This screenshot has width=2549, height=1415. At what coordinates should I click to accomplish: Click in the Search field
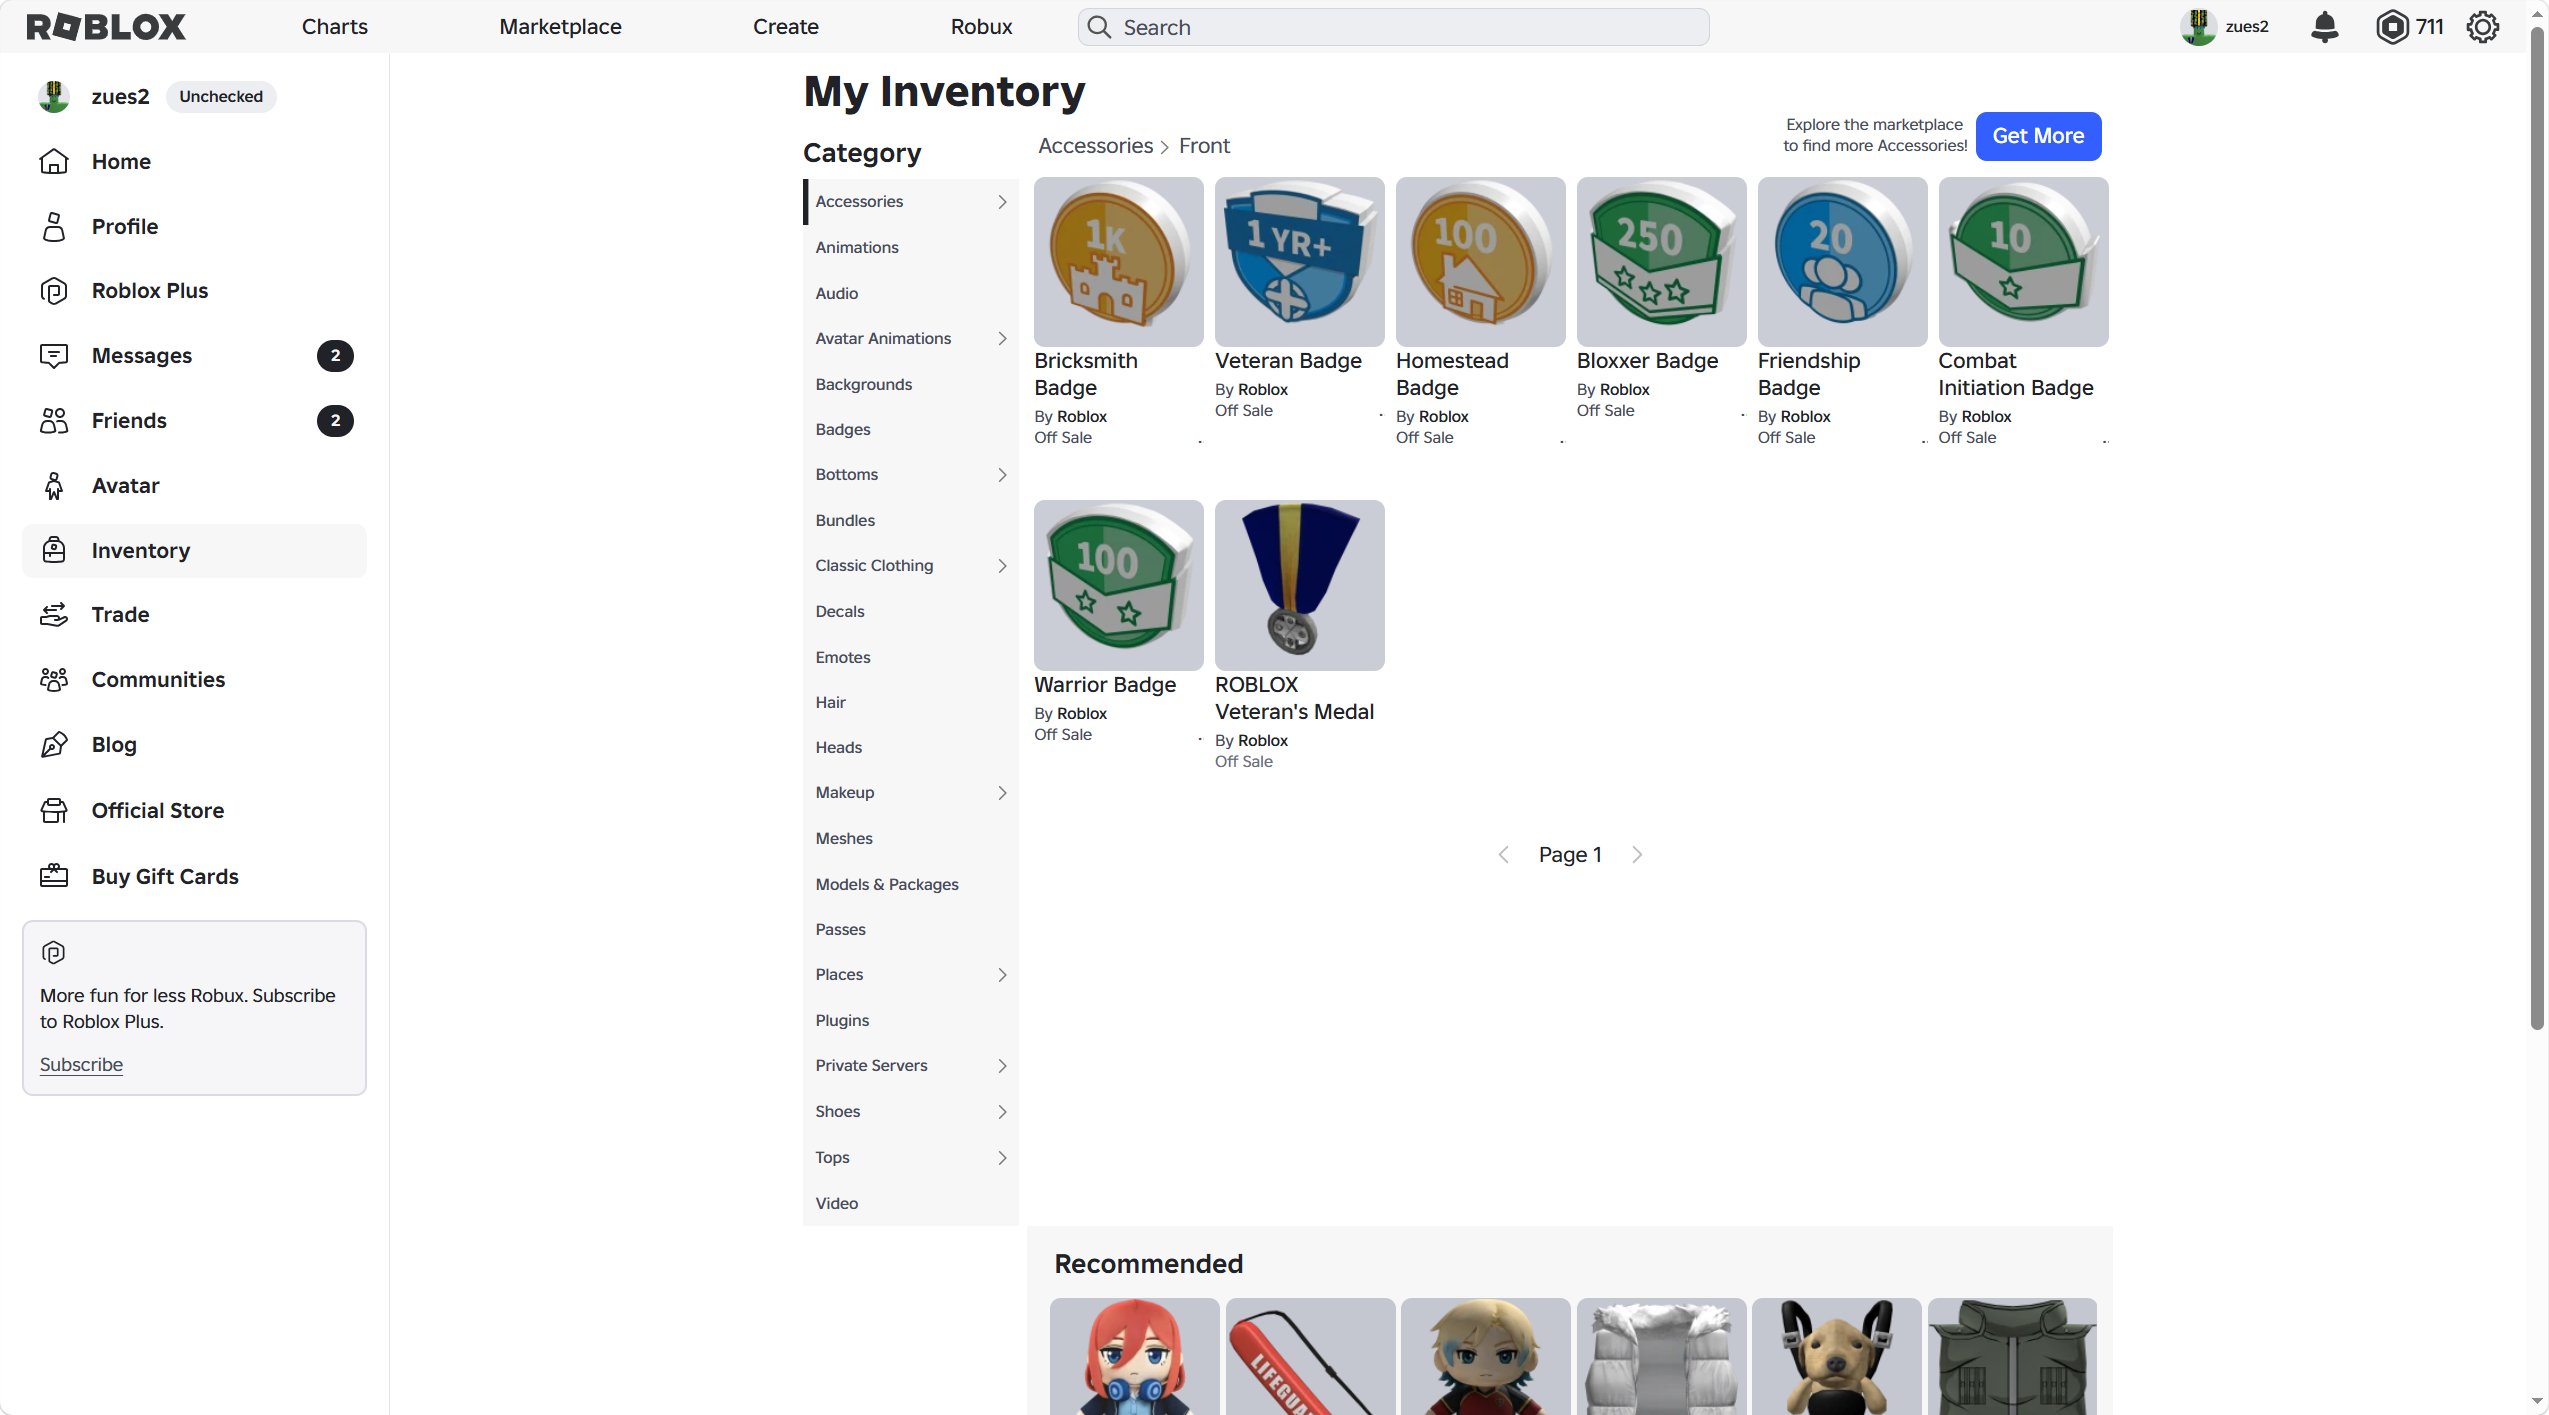point(1393,27)
